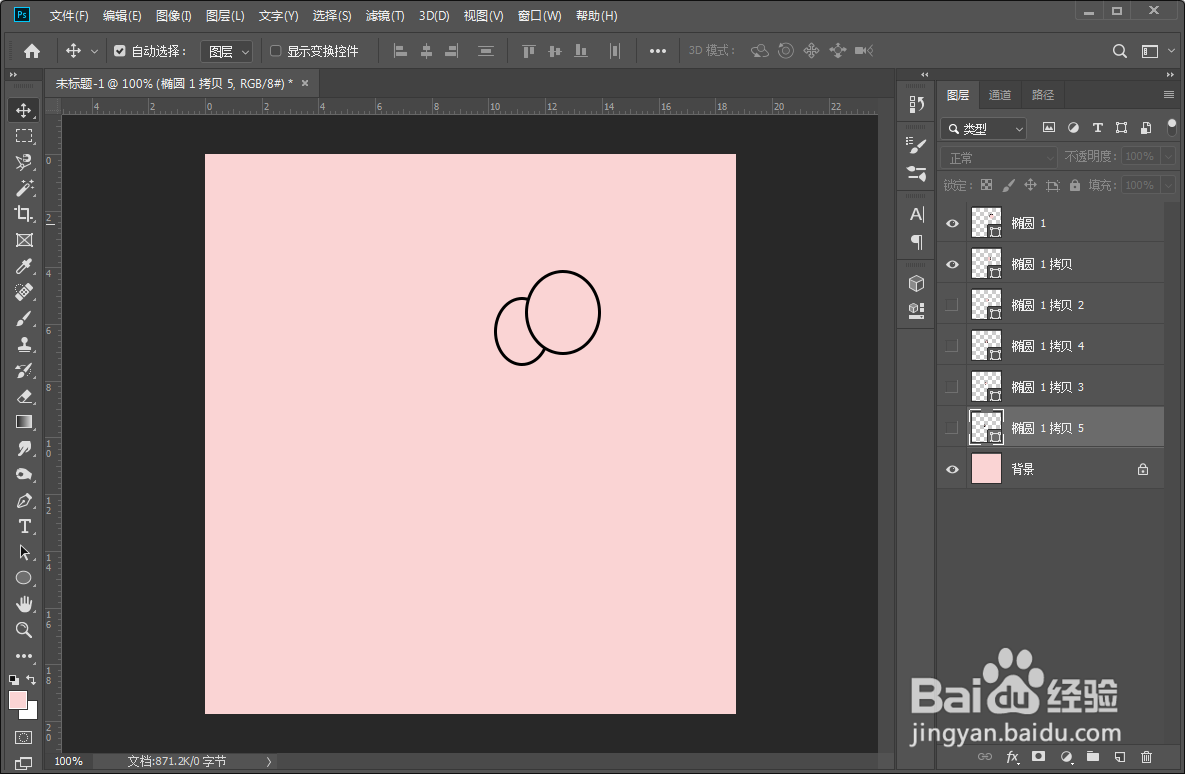
Task: Create a new layer with the new-layer icon
Action: 1120,757
